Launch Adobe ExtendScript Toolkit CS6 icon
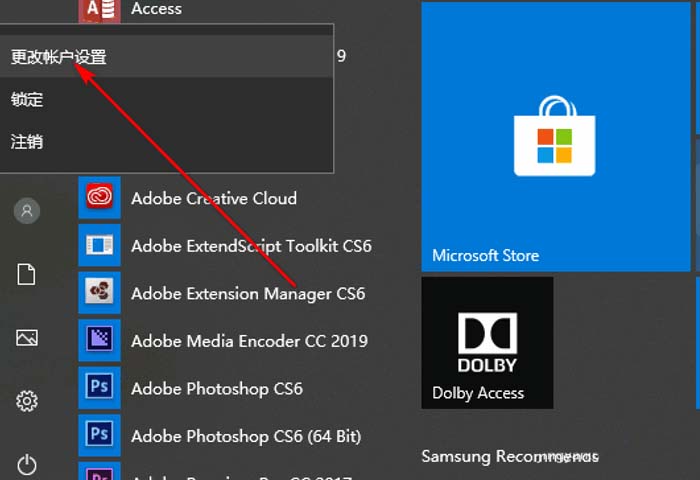Viewport: 700px width, 480px height. click(99, 245)
